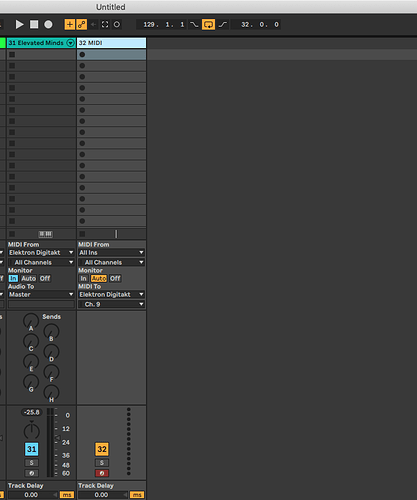
Task: Click the Send E knob
Action: tap(31, 362)
